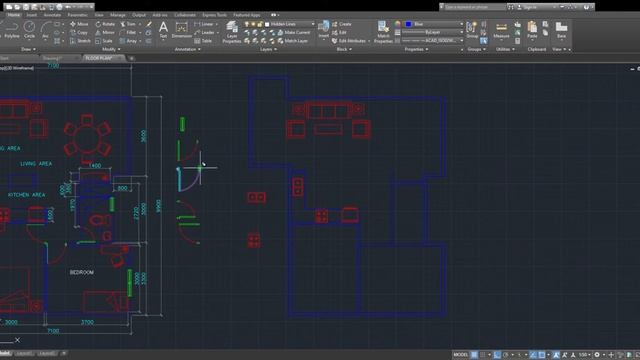Image resolution: width=640 pixels, height=360 pixels.
Task: Click the Base view tool
Action: (561, 30)
